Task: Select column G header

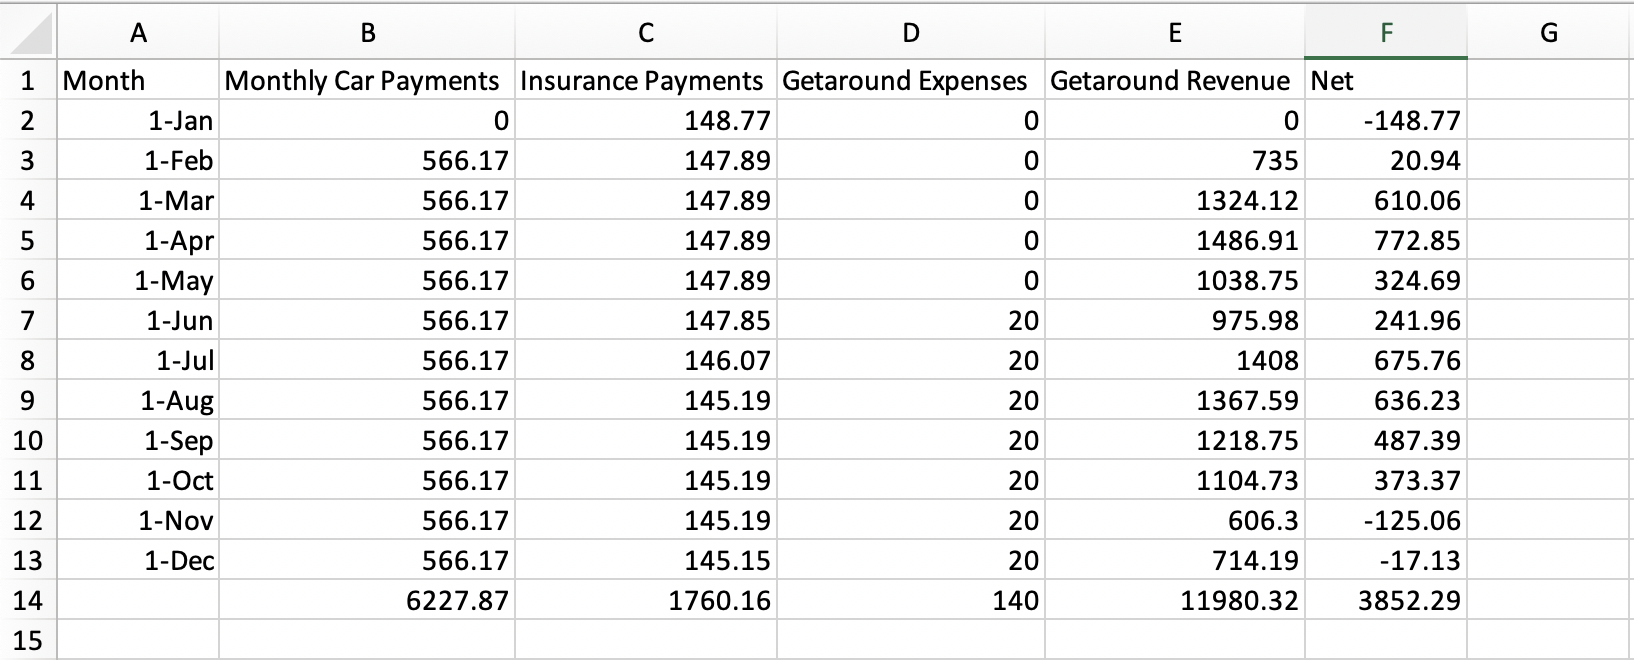Action: tap(1549, 33)
